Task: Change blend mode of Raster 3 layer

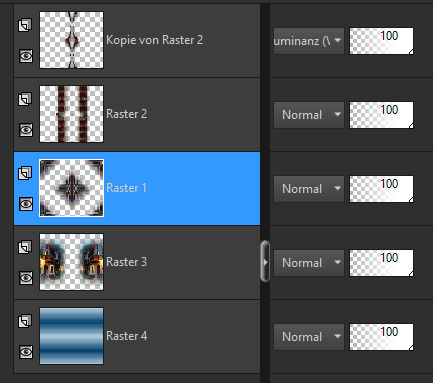Action: 309,263
